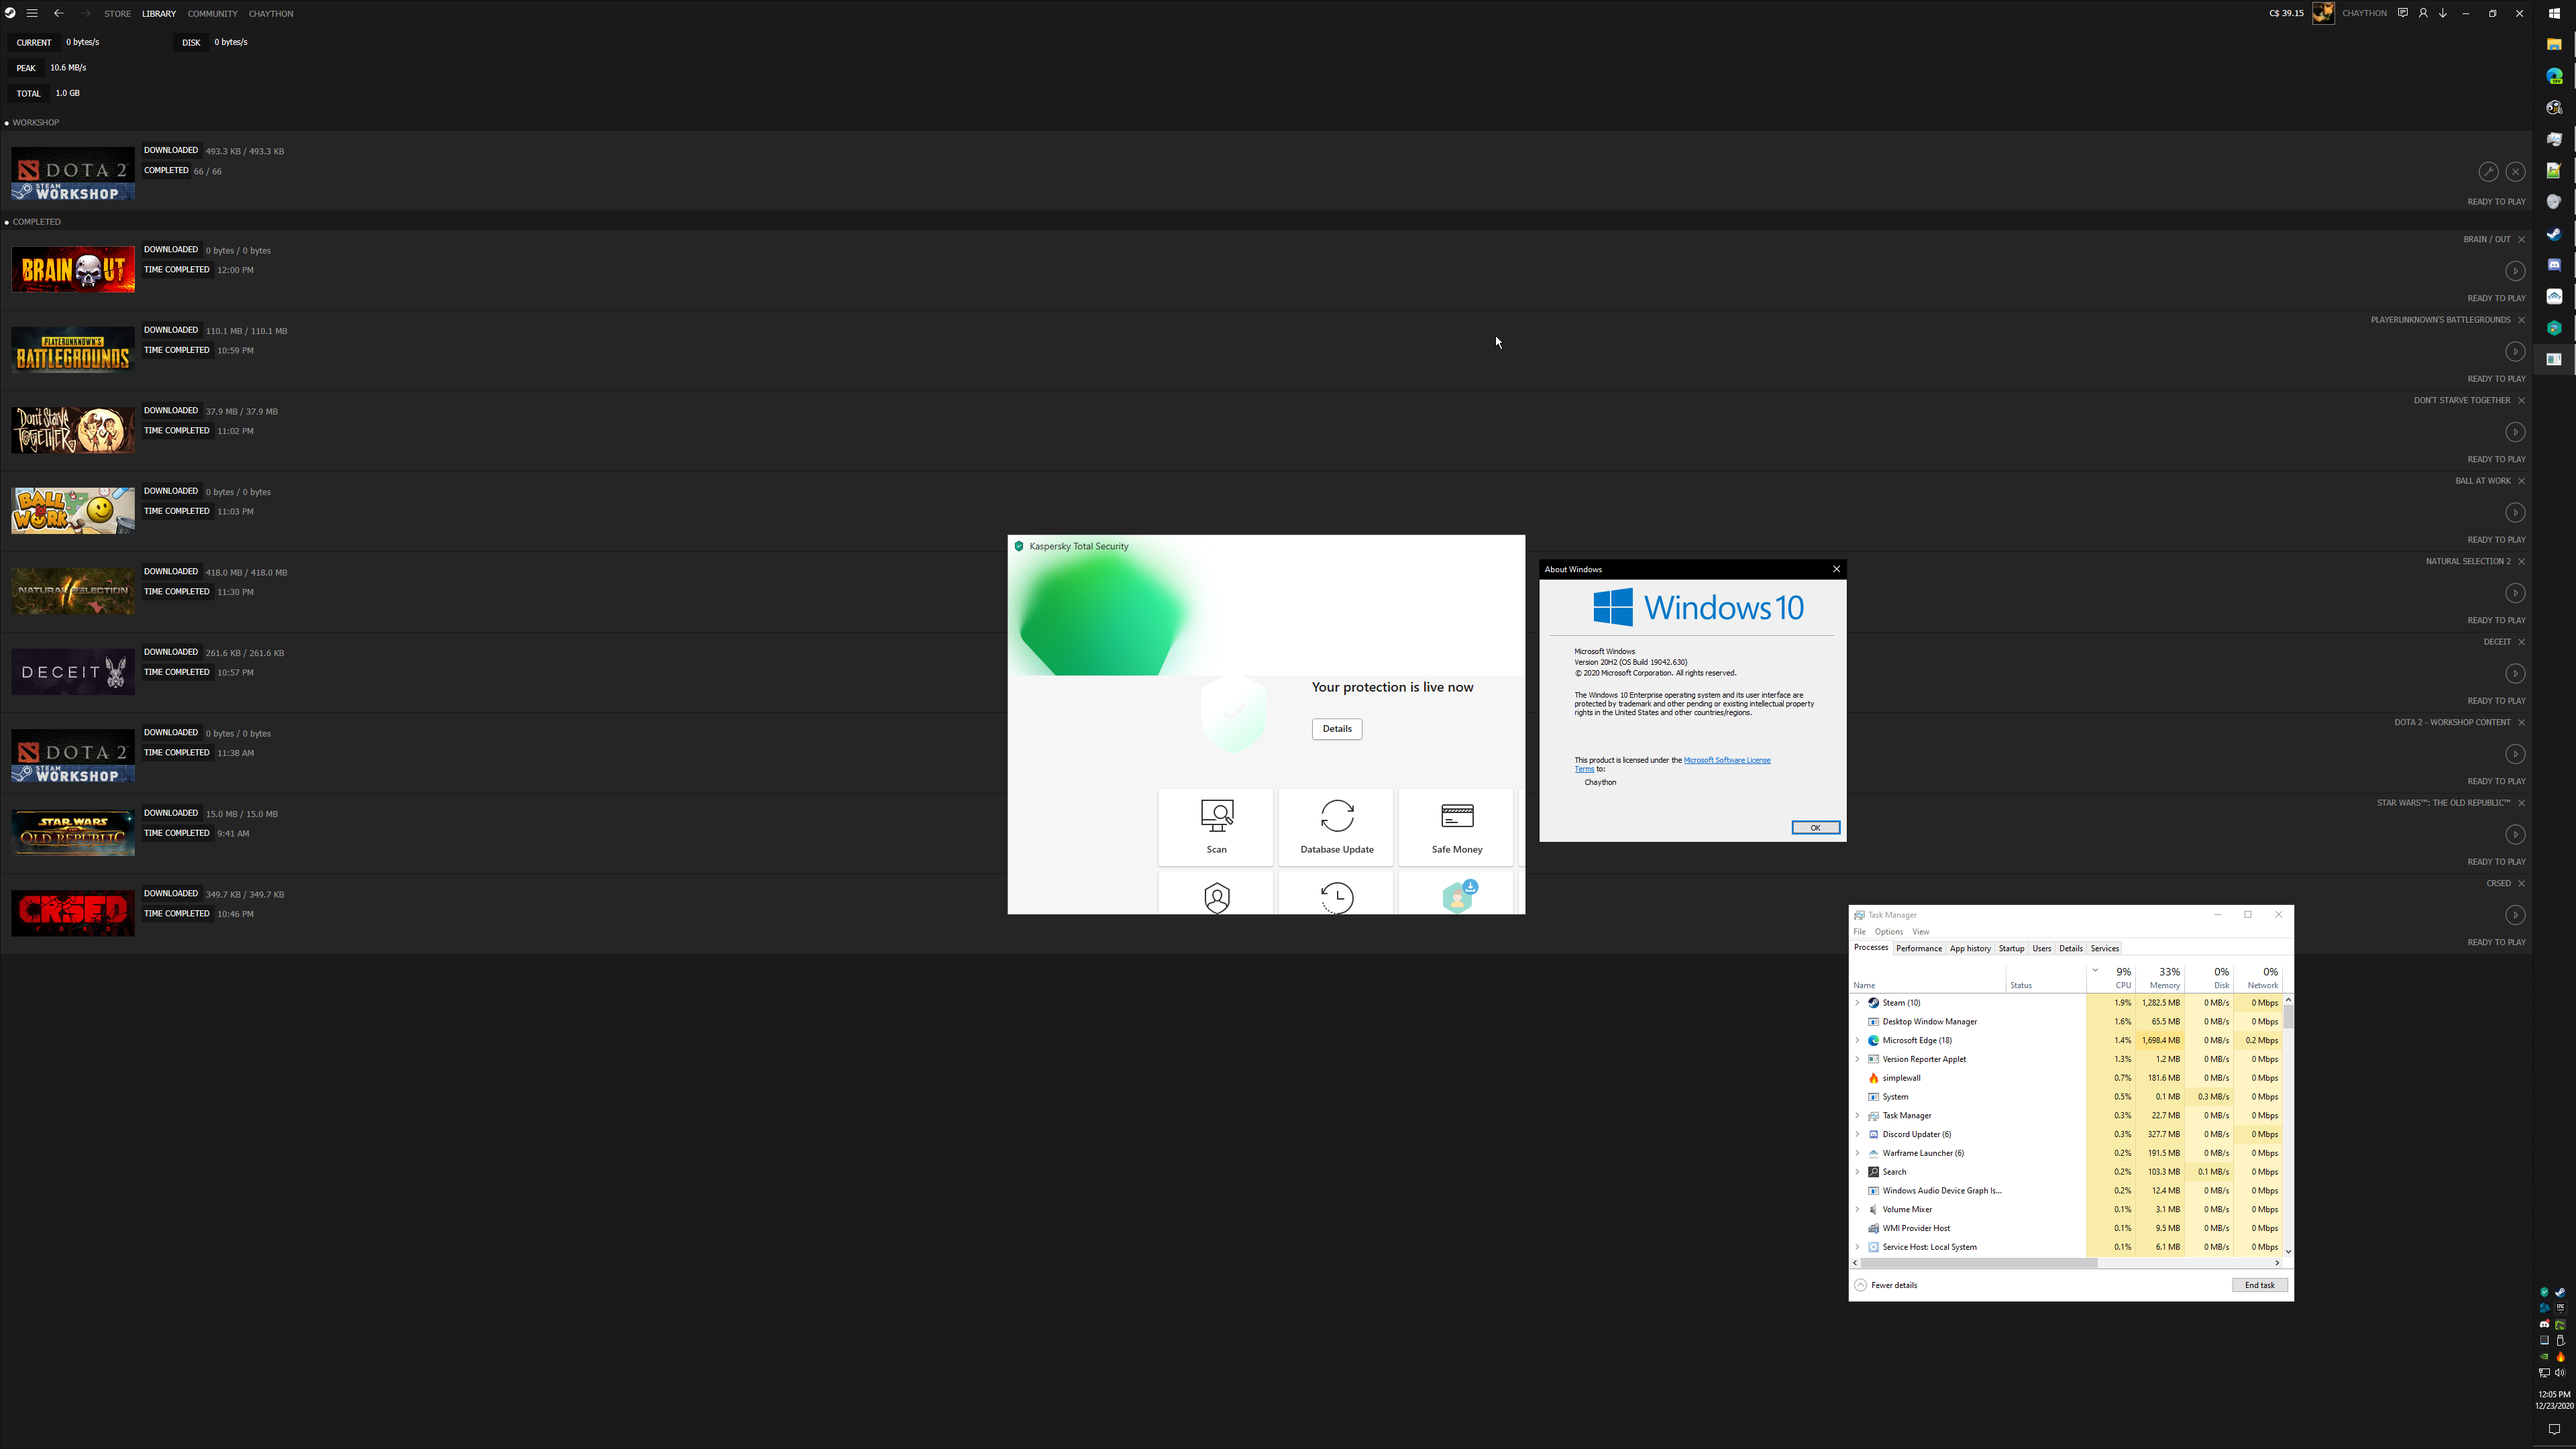Screen dimensions: 2576x1449
Task: Open the Steam downloads arrow icon
Action: pos(2442,13)
